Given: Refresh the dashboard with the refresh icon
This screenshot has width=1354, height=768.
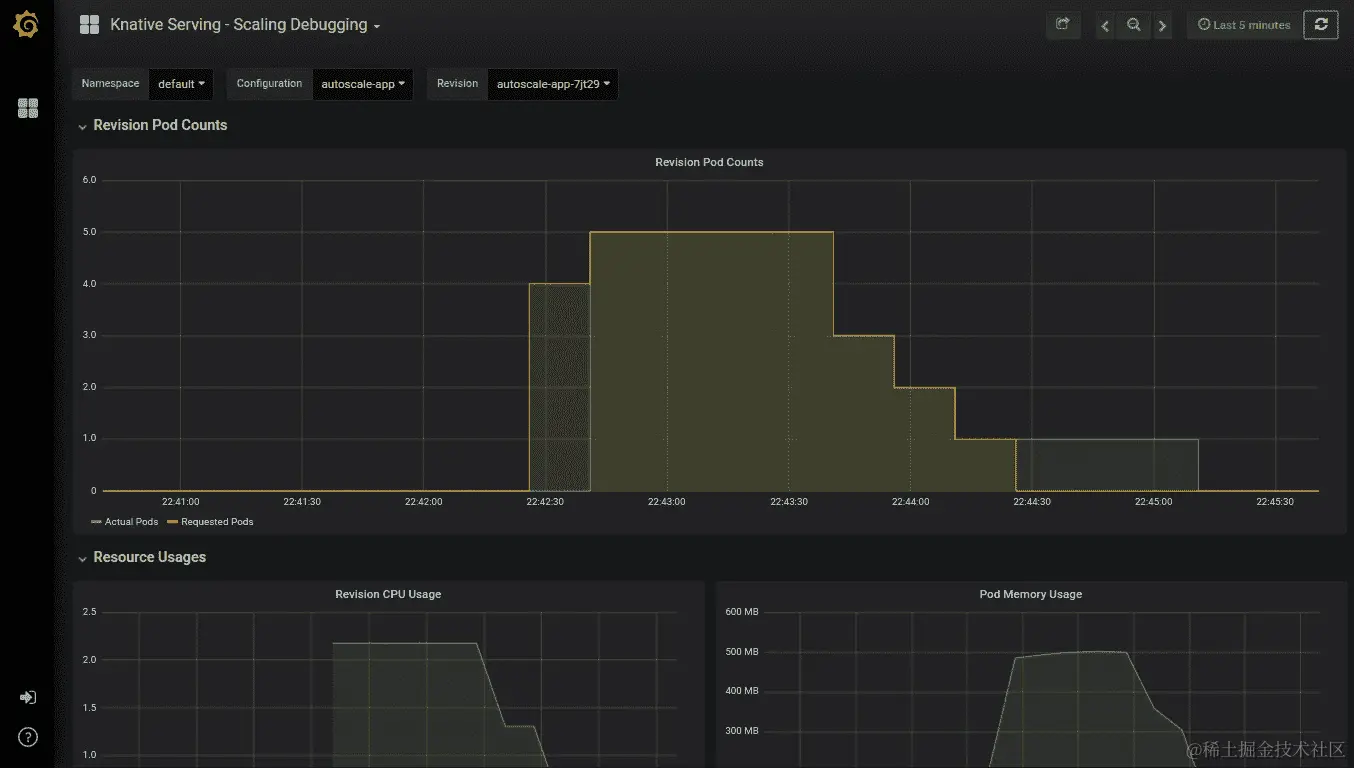Looking at the screenshot, I should click(1321, 25).
